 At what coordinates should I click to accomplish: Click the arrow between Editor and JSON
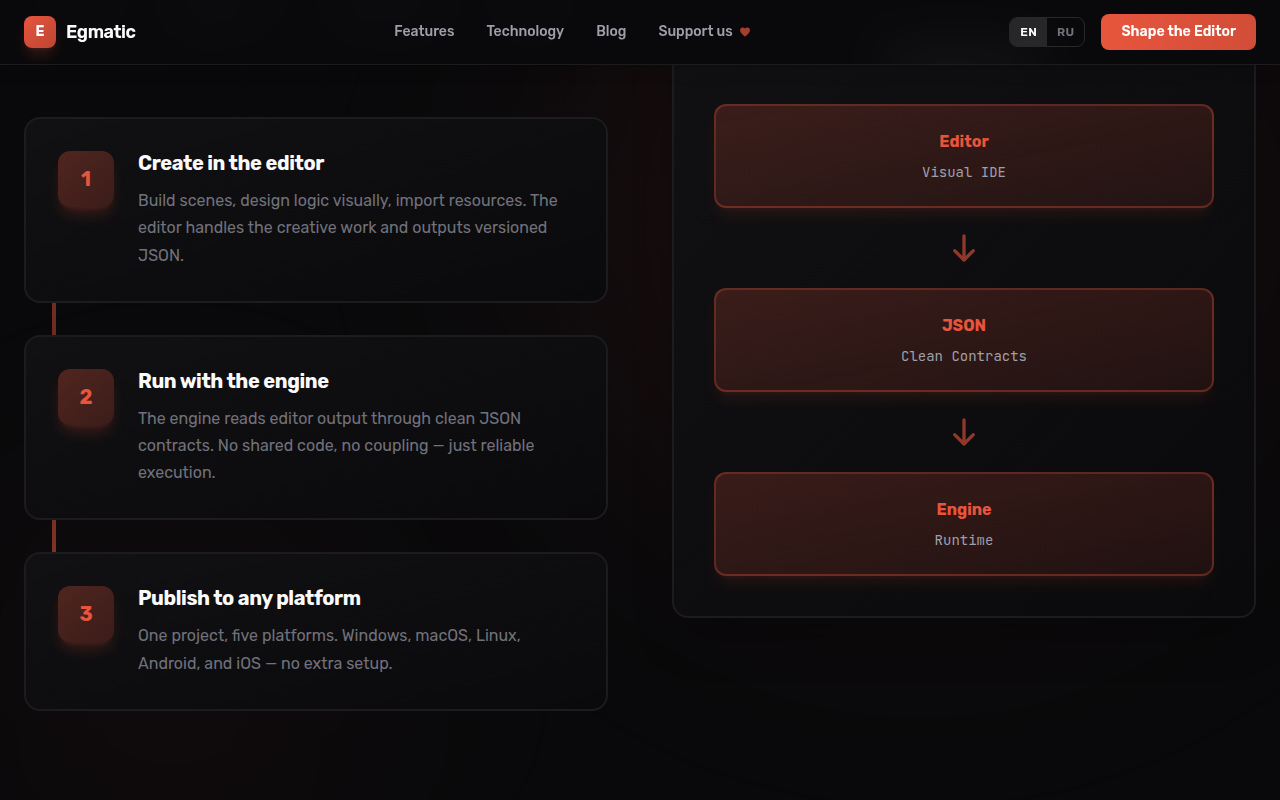click(964, 248)
